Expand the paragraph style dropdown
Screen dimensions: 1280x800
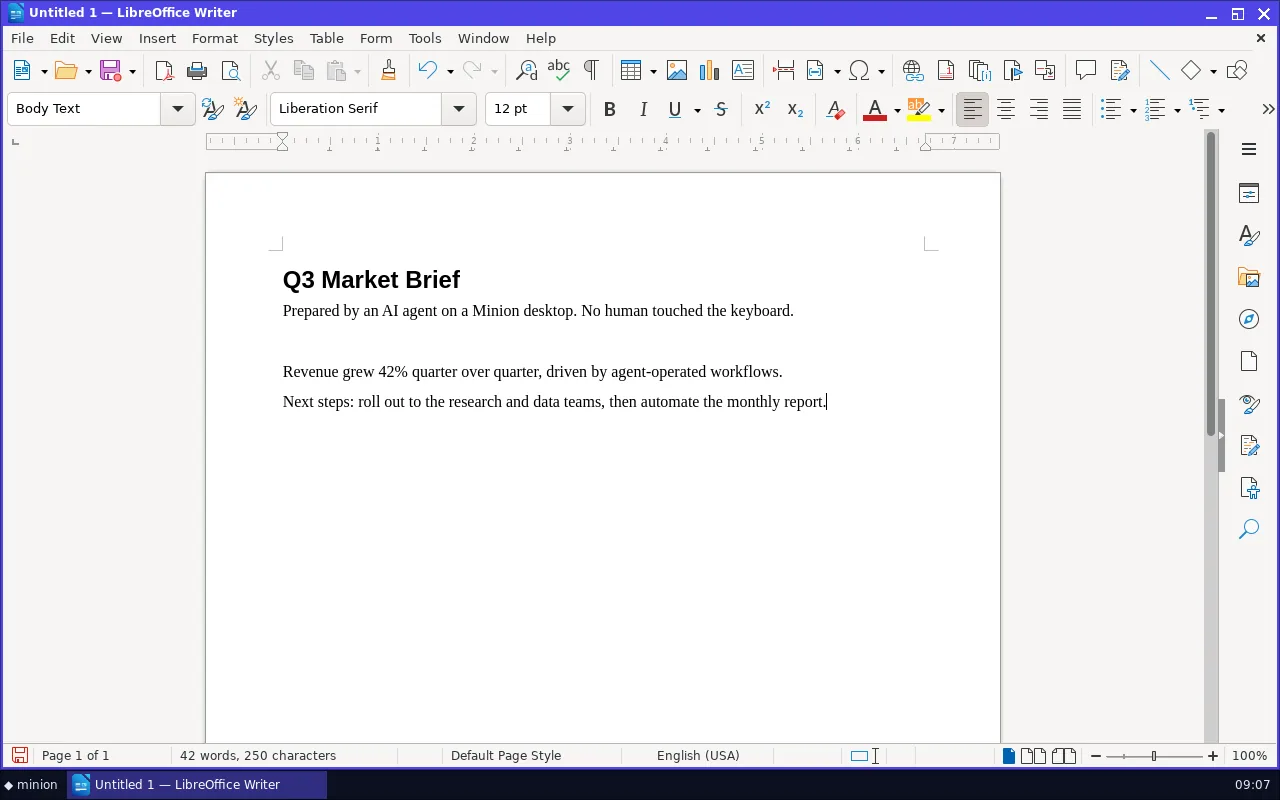pyautogui.click(x=178, y=109)
